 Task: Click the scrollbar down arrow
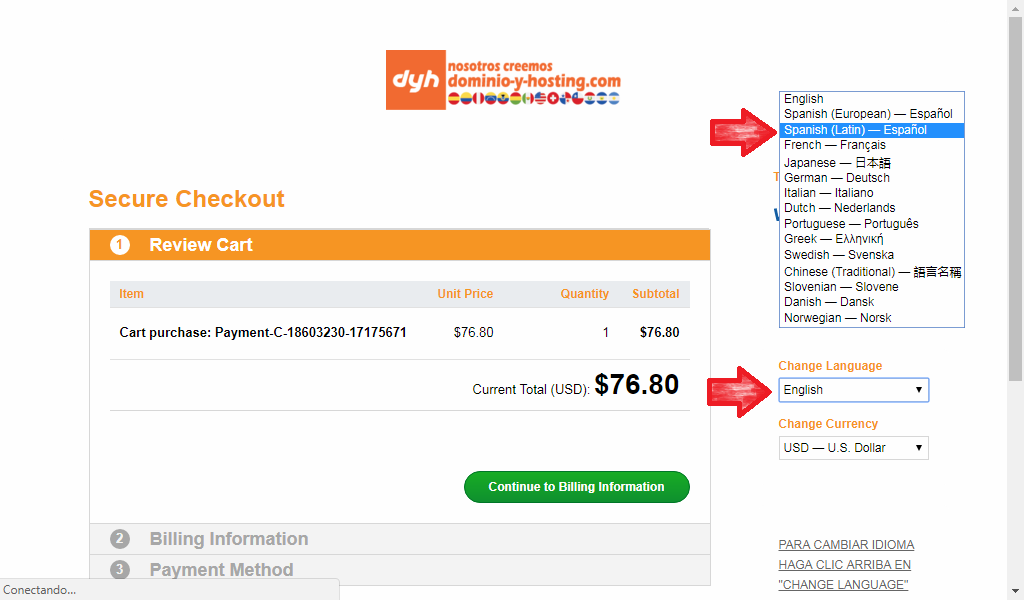pos(1015,592)
